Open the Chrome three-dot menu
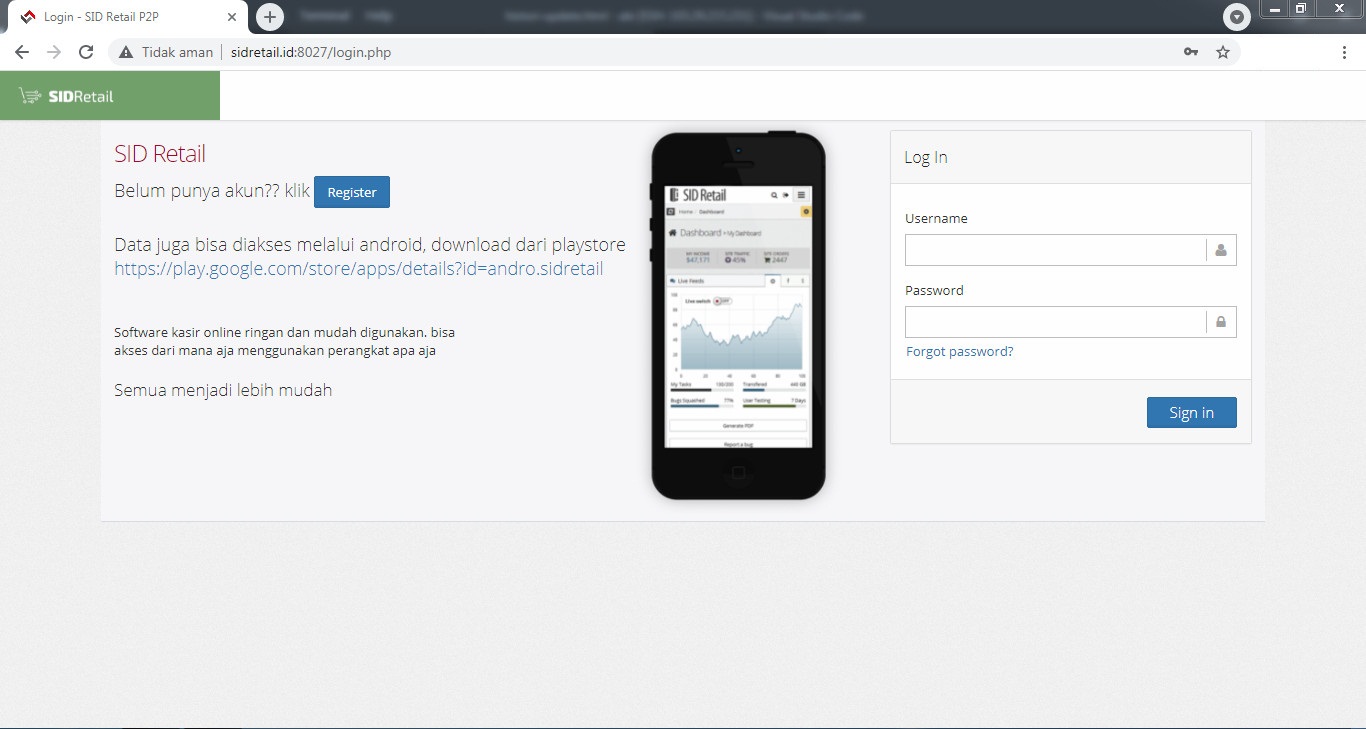The image size is (1366, 729). point(1344,52)
